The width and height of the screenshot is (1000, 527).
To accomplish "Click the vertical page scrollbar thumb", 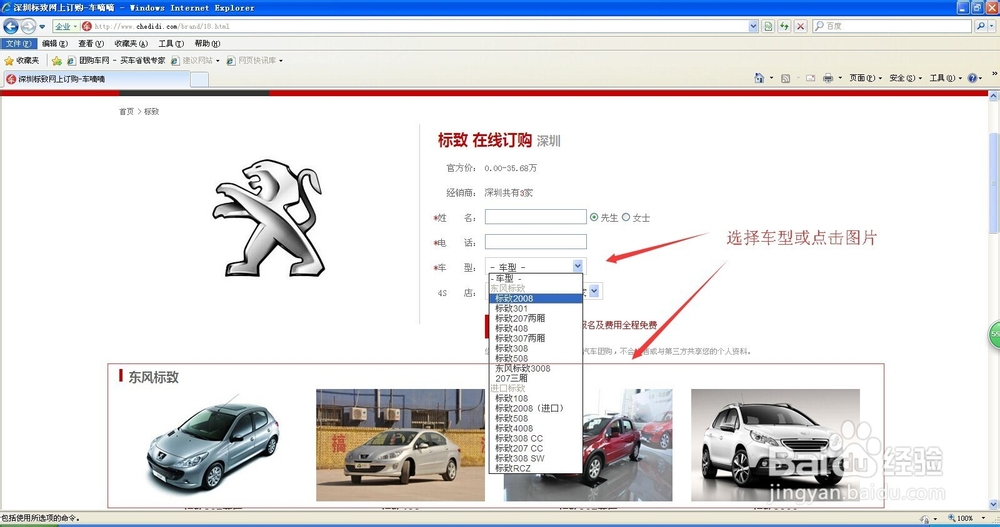I will point(994,184).
